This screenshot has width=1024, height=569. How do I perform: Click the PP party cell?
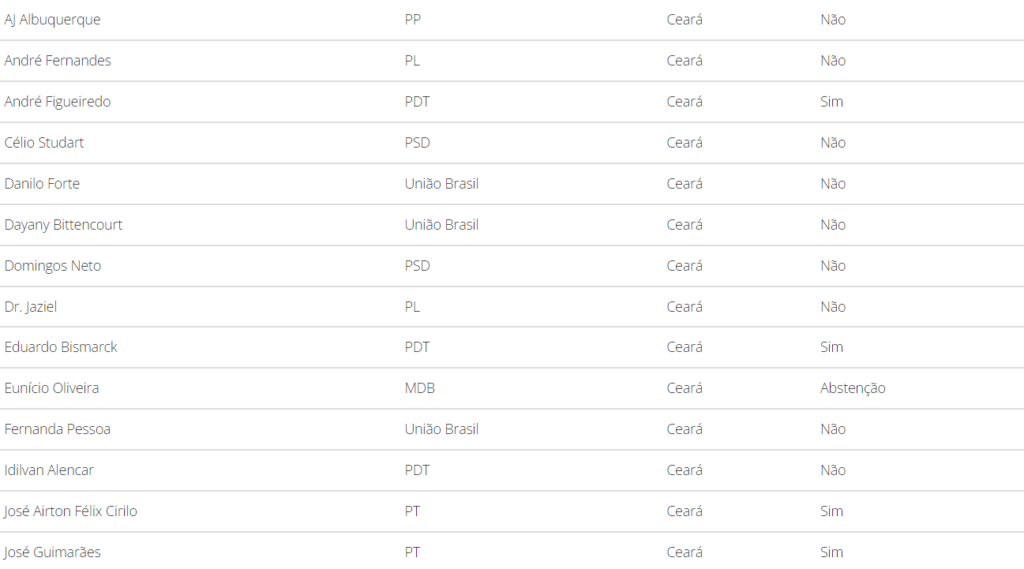coord(413,20)
